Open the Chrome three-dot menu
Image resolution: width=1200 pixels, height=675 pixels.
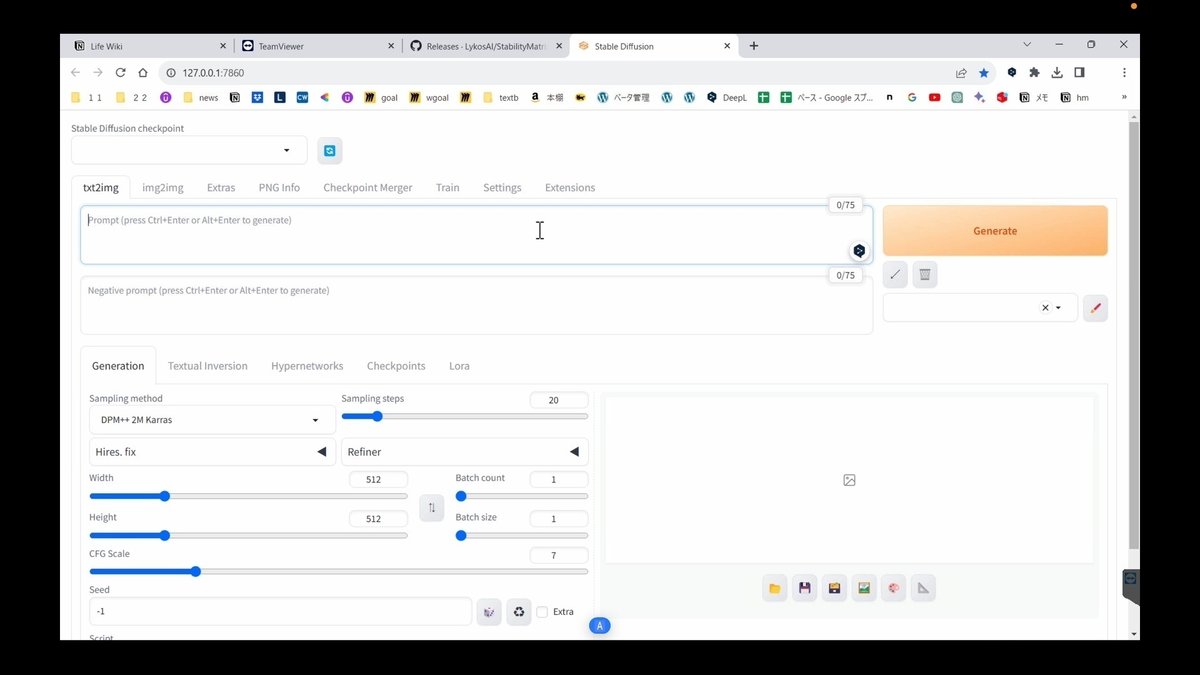click(x=1124, y=73)
